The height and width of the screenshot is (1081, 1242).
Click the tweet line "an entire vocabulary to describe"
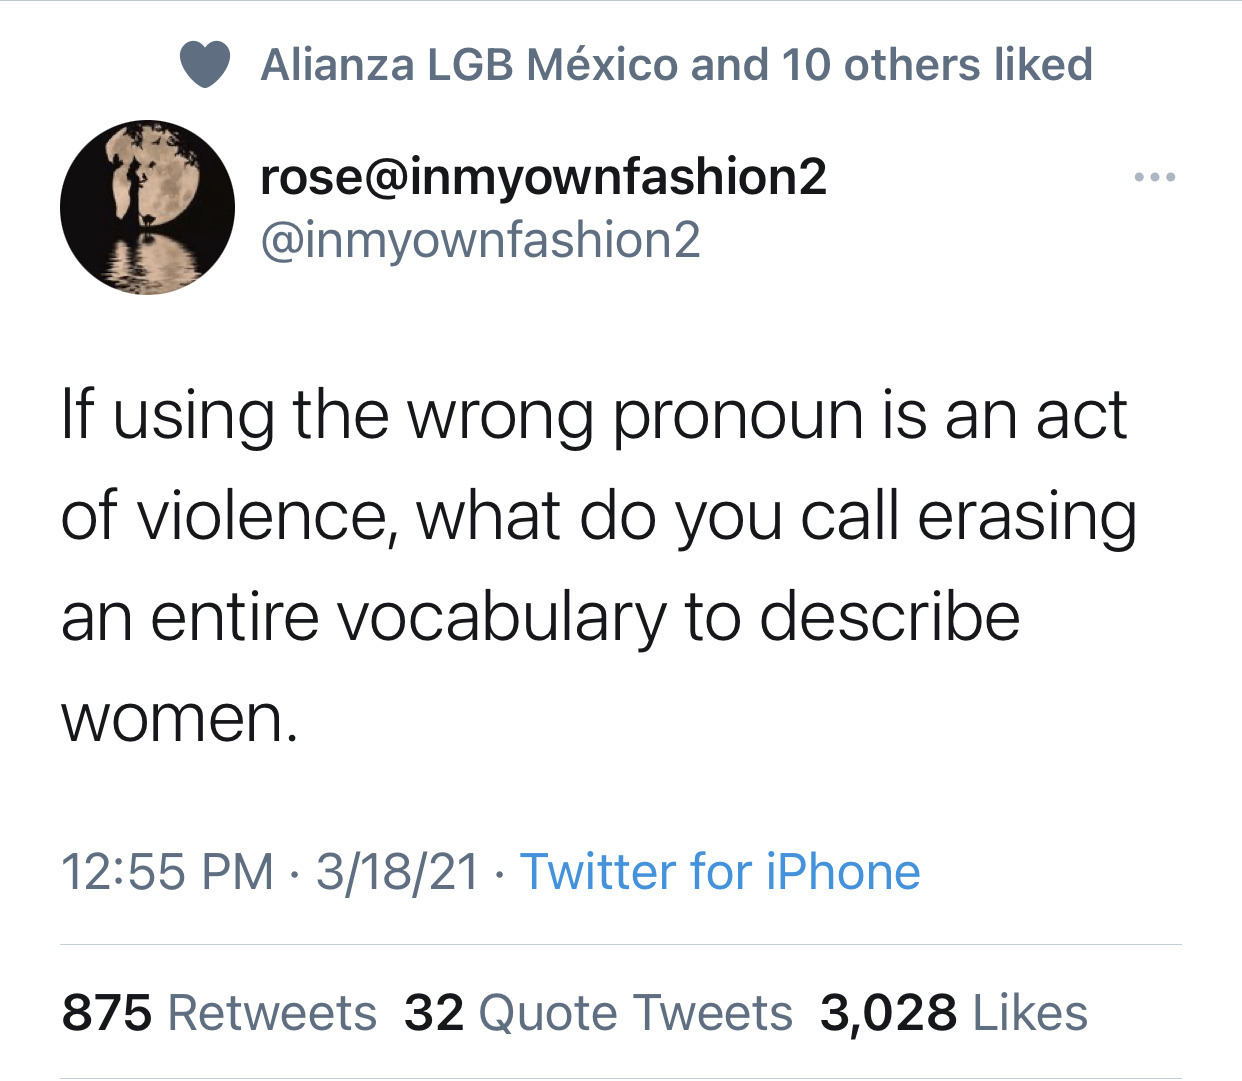pyautogui.click(x=540, y=617)
